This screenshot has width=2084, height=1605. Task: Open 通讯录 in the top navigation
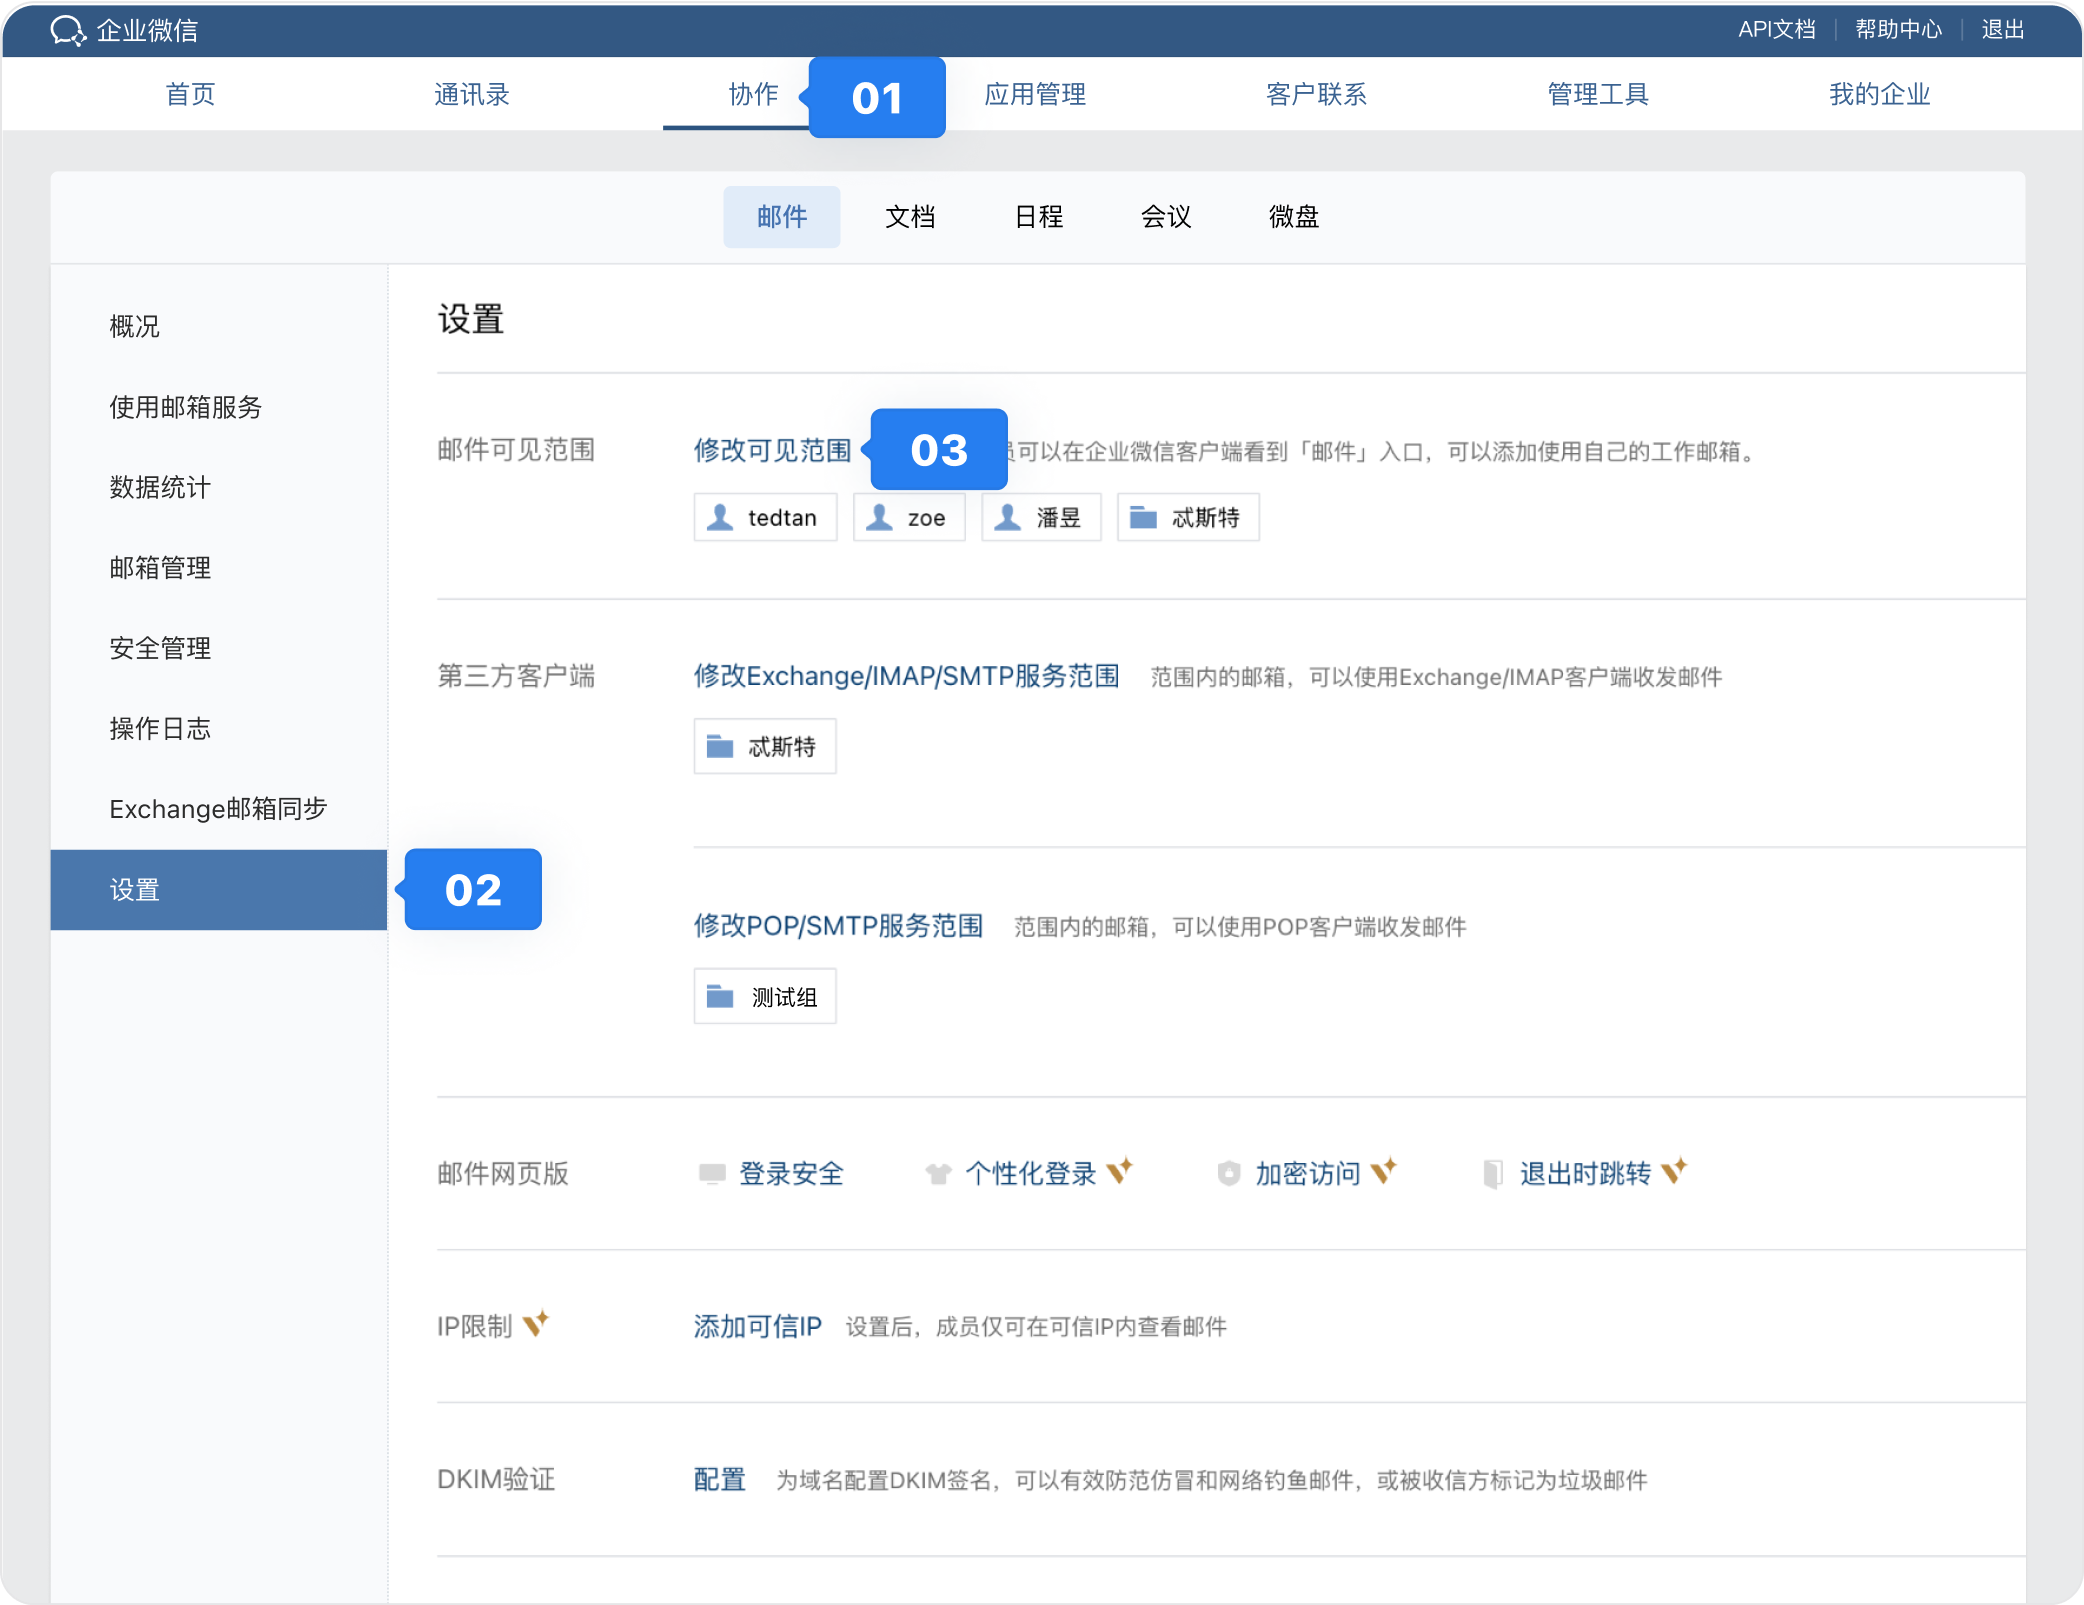471,94
